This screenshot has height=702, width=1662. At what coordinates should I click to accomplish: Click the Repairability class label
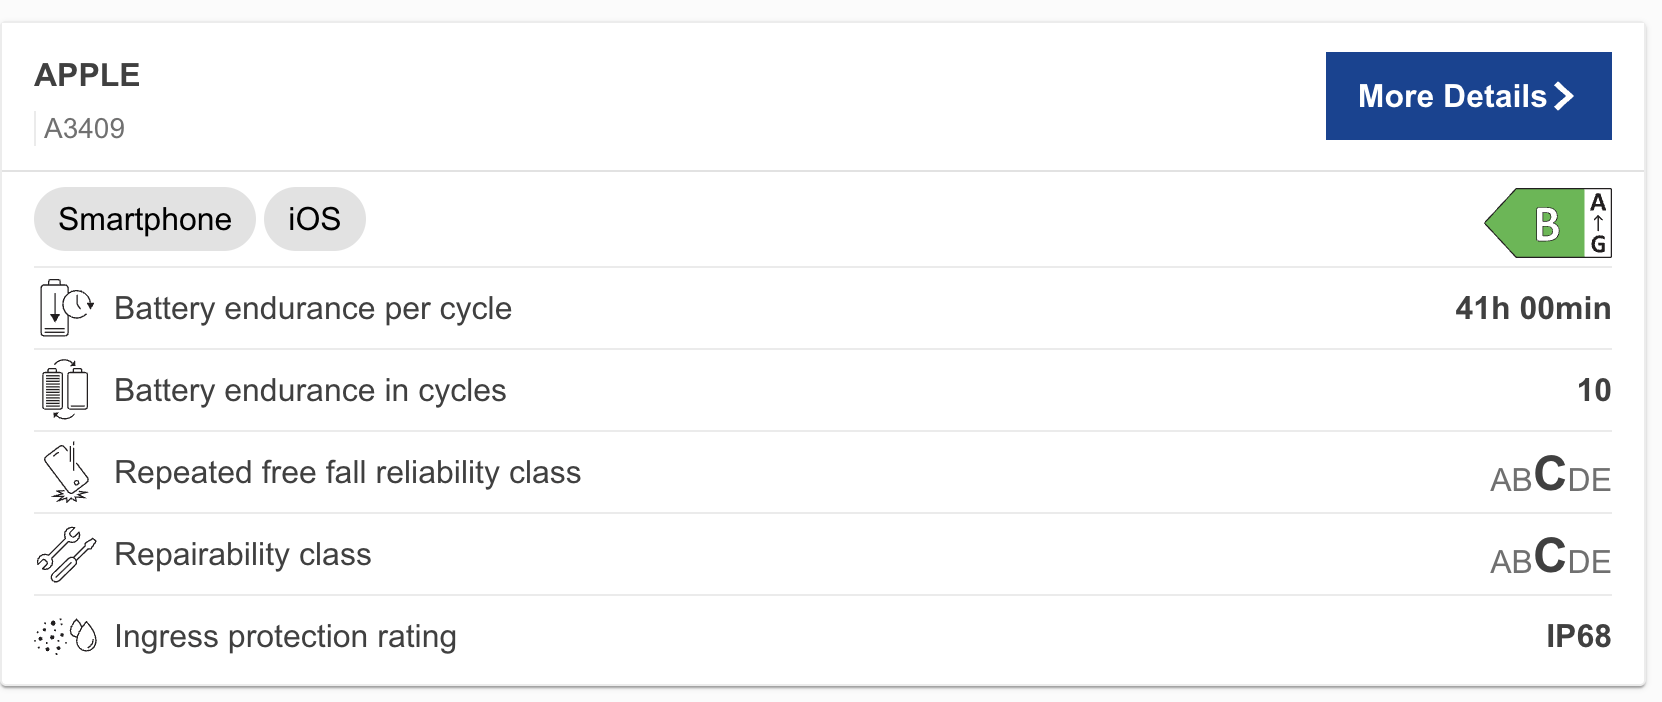click(x=243, y=554)
